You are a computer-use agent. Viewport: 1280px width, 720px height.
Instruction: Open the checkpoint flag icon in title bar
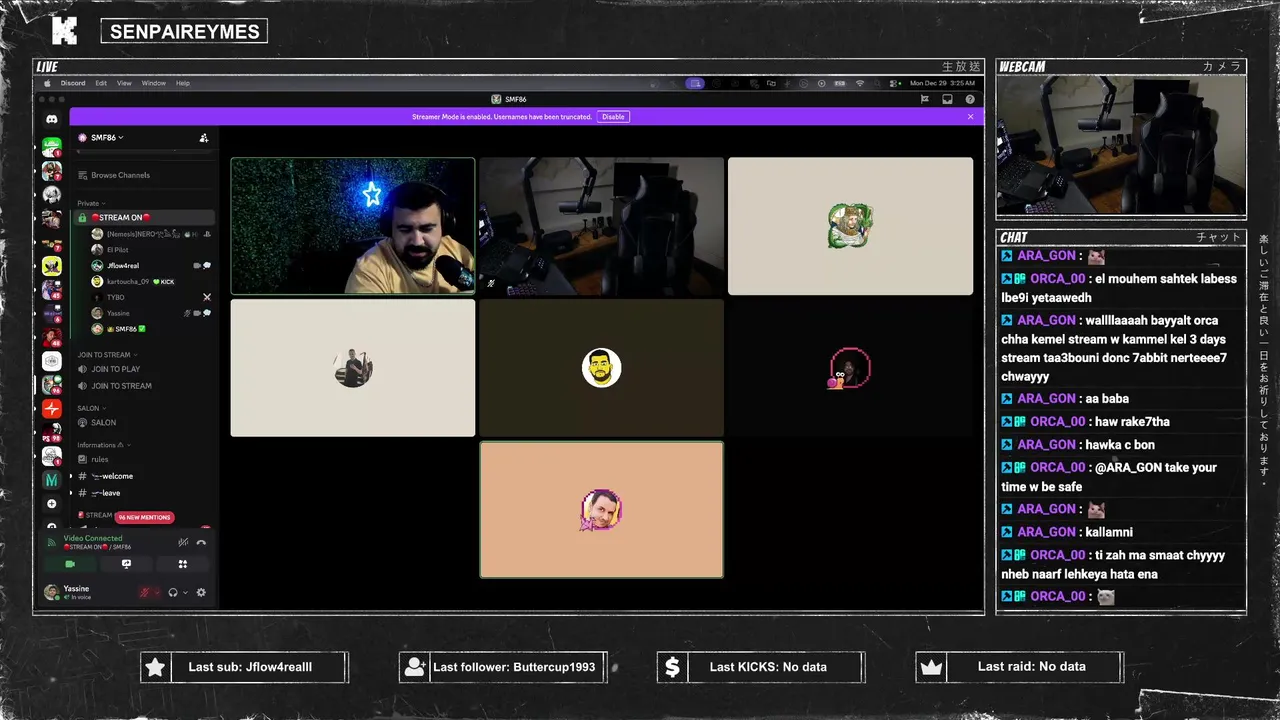pyautogui.click(x=924, y=99)
